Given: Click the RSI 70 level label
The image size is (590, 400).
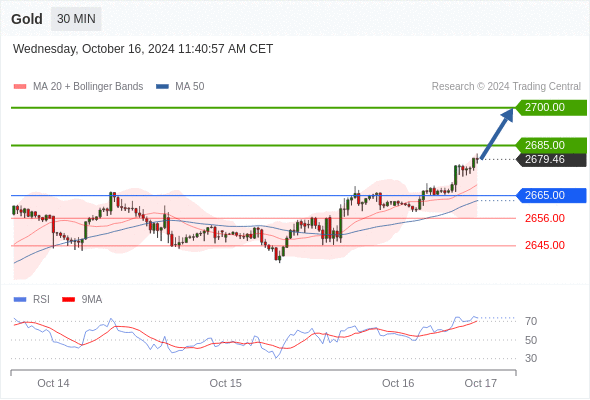Looking at the screenshot, I should click(531, 321).
